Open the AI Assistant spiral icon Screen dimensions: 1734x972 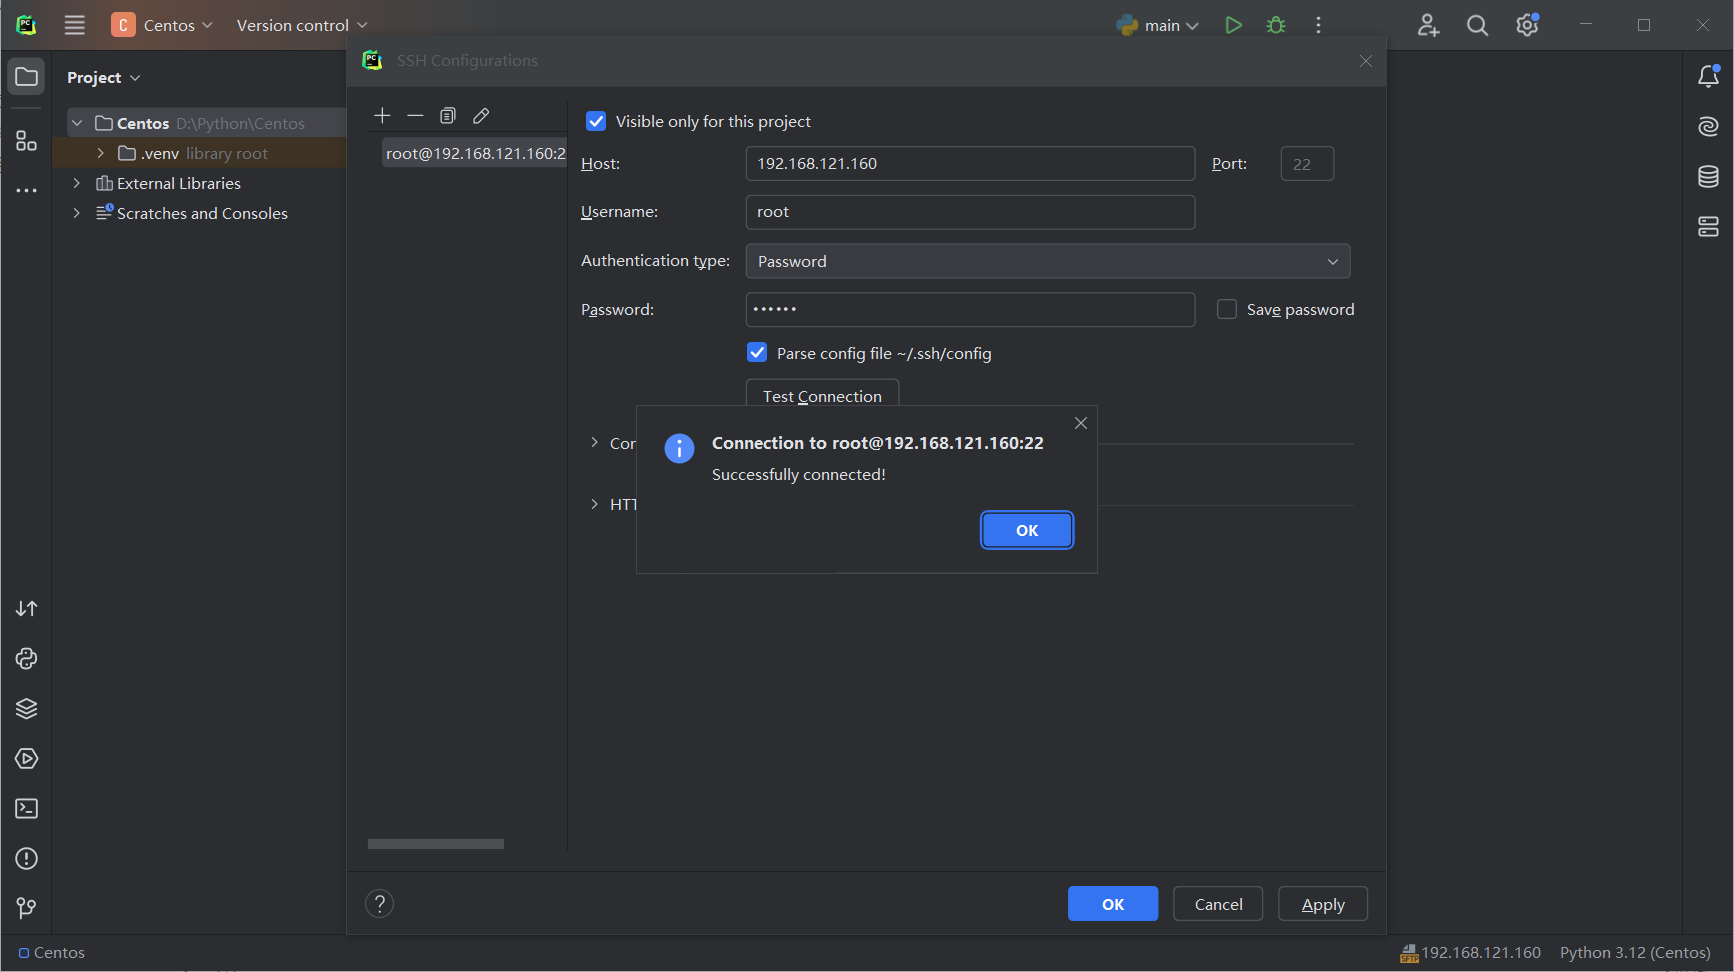pyautogui.click(x=1709, y=126)
